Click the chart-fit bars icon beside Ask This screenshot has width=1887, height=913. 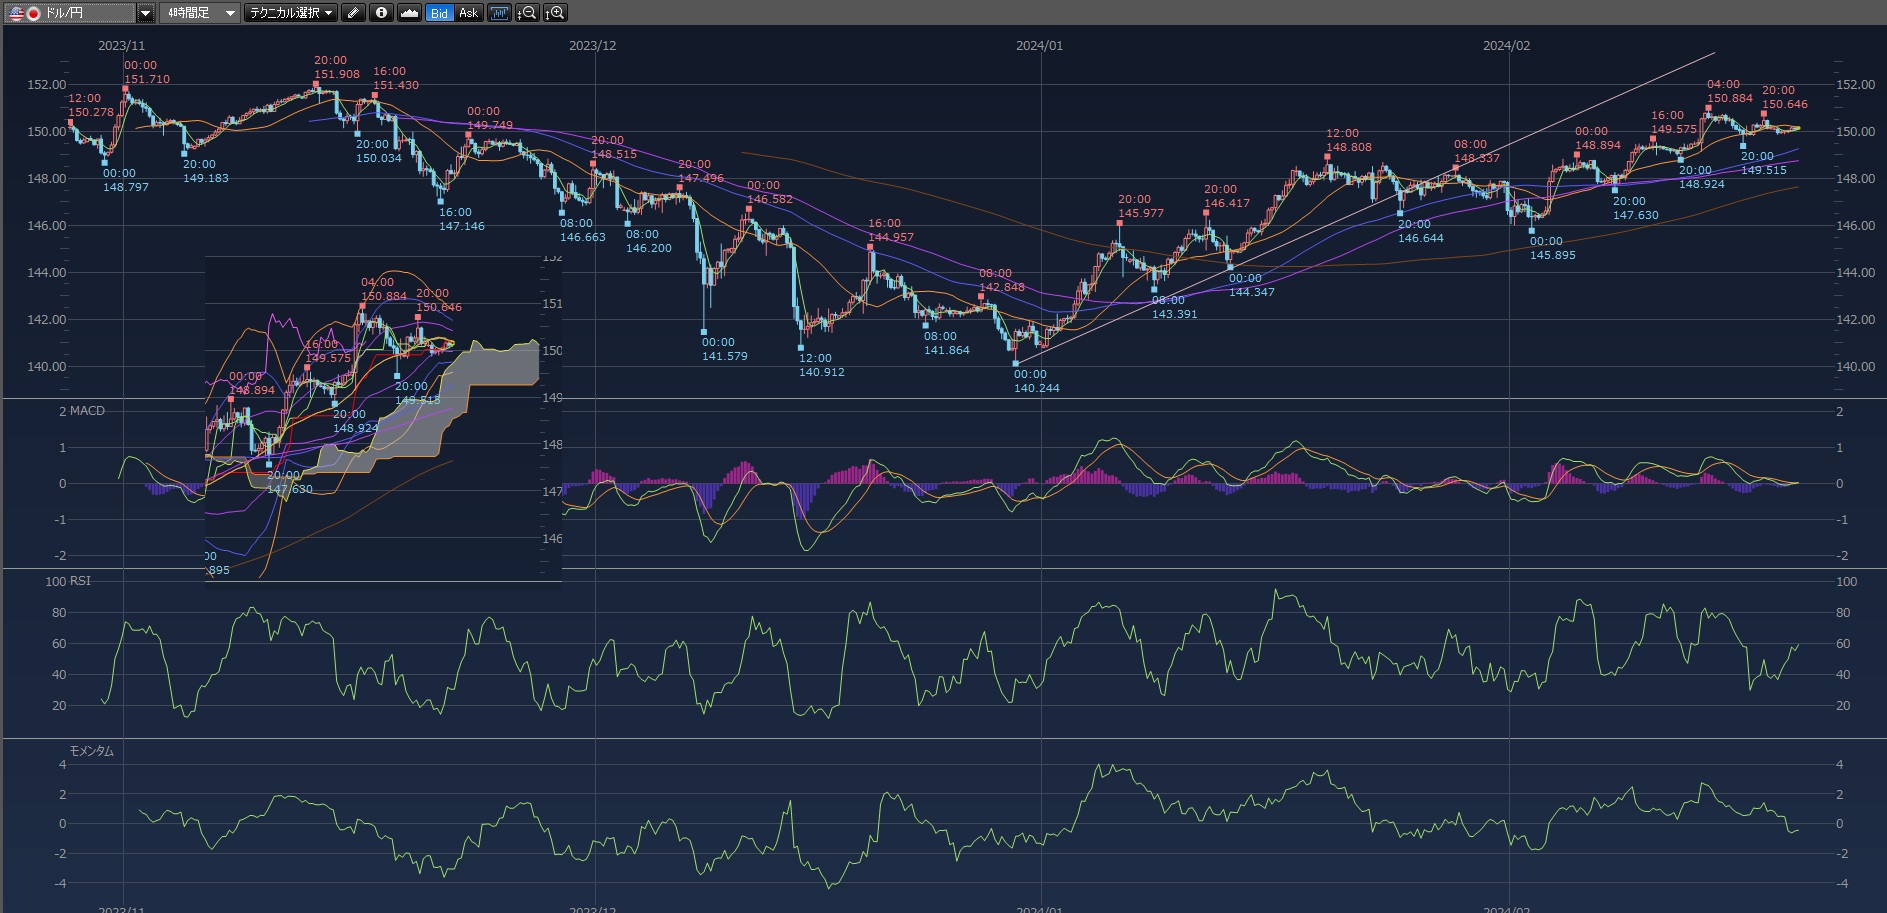(499, 13)
